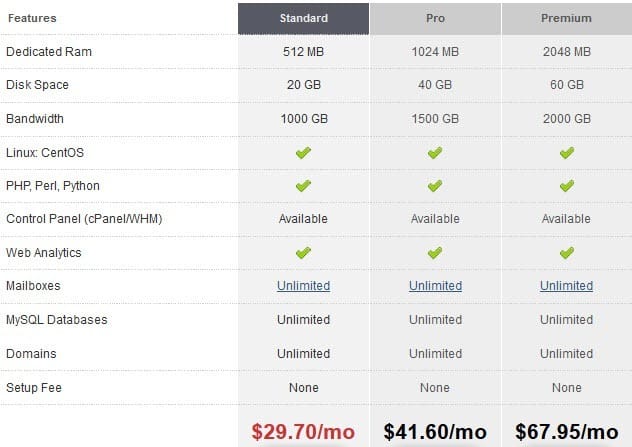Click the $29.70/mo Standard price
632x447 pixels.
[303, 432]
